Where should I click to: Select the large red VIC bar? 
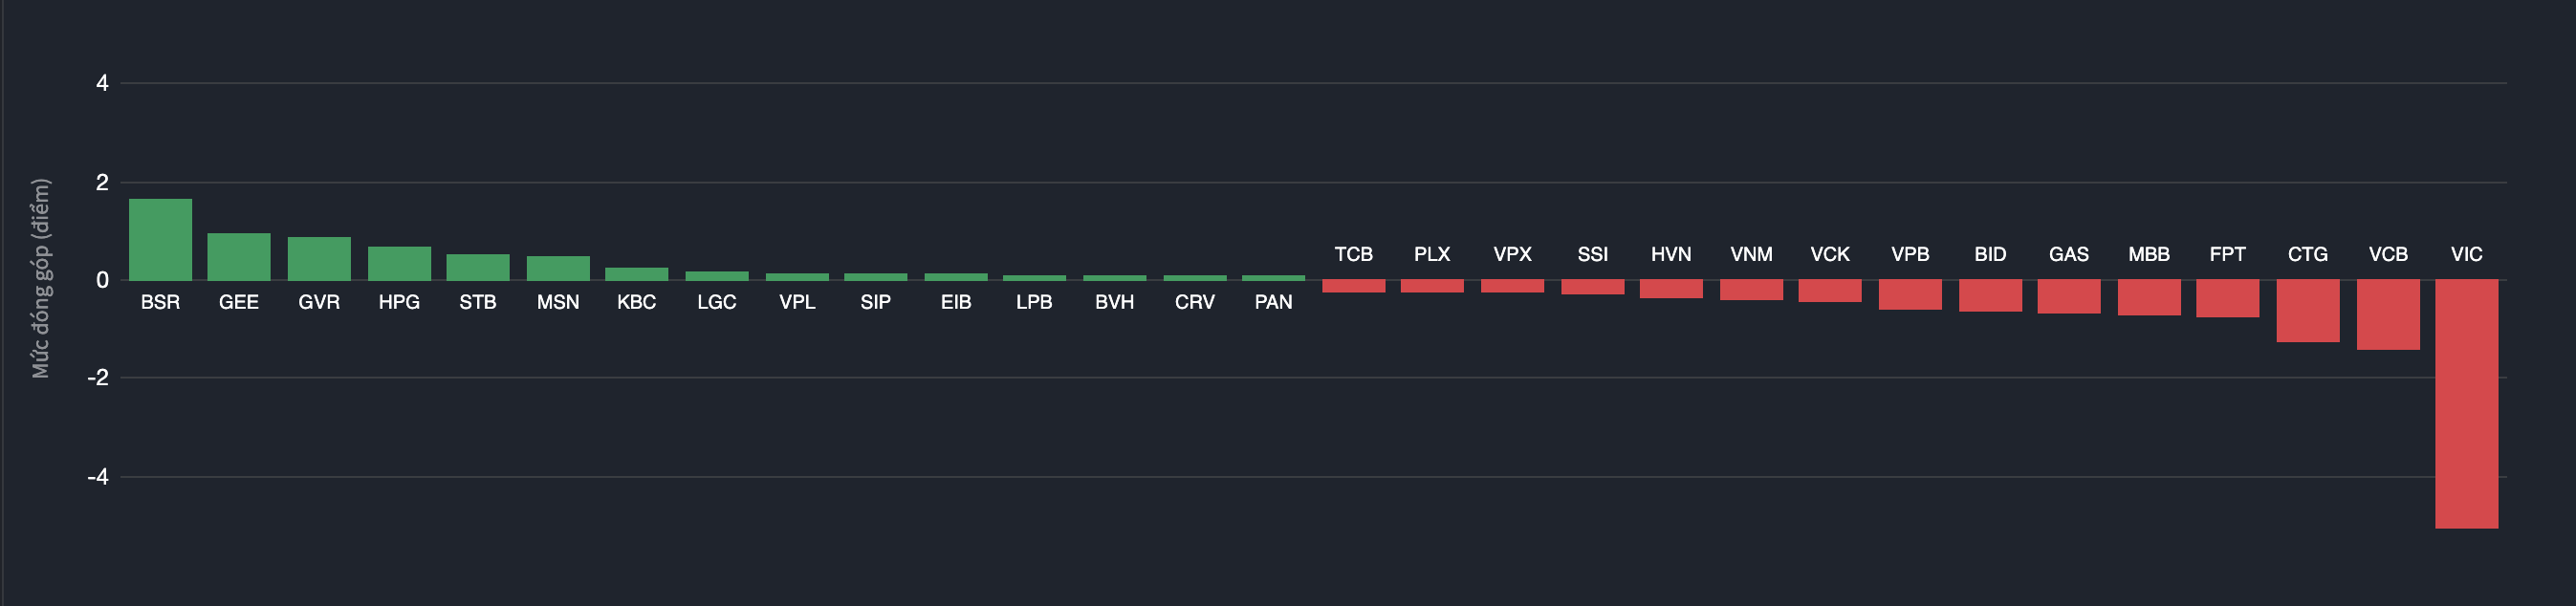pos(2466,403)
